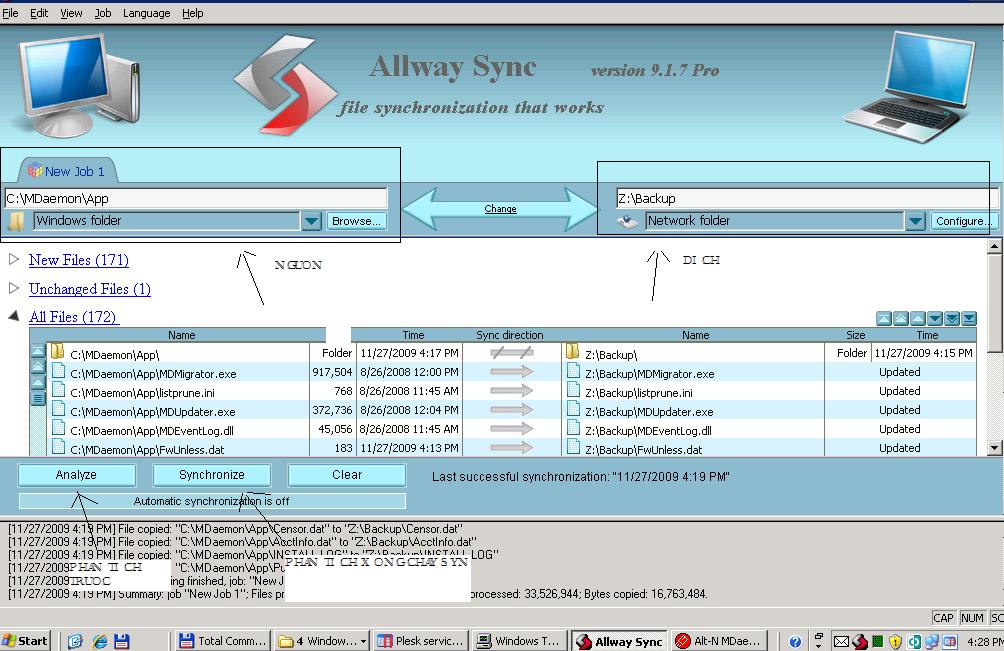Viewport: 1004px width, 651px height.
Task: Switch to Alt-N MDae... taskbar window
Action: tap(718, 641)
